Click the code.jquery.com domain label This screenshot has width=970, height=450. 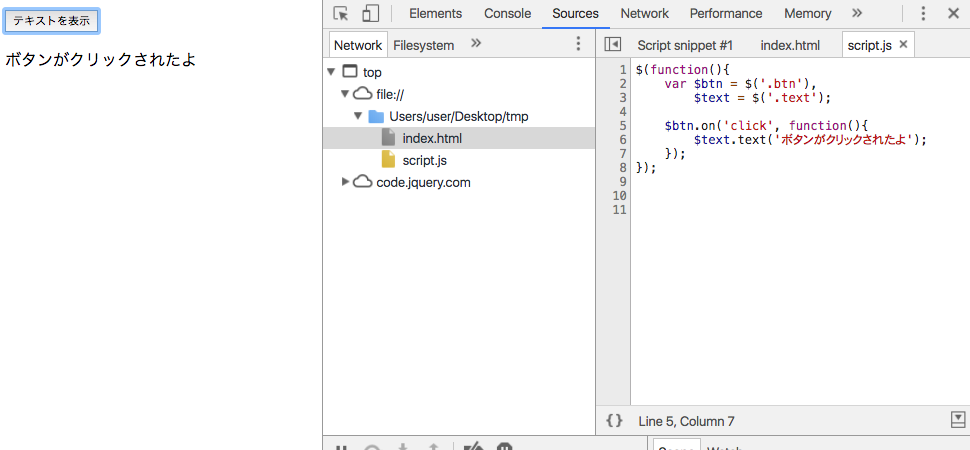coord(423,183)
